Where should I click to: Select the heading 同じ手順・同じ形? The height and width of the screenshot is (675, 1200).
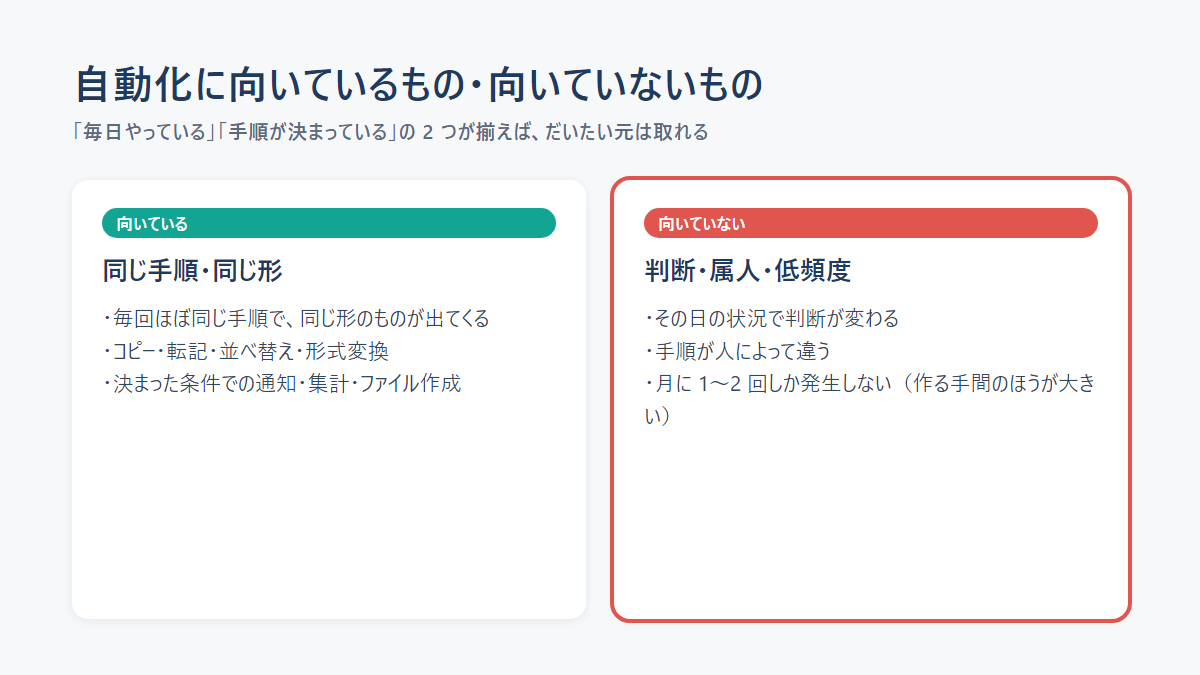click(193, 270)
